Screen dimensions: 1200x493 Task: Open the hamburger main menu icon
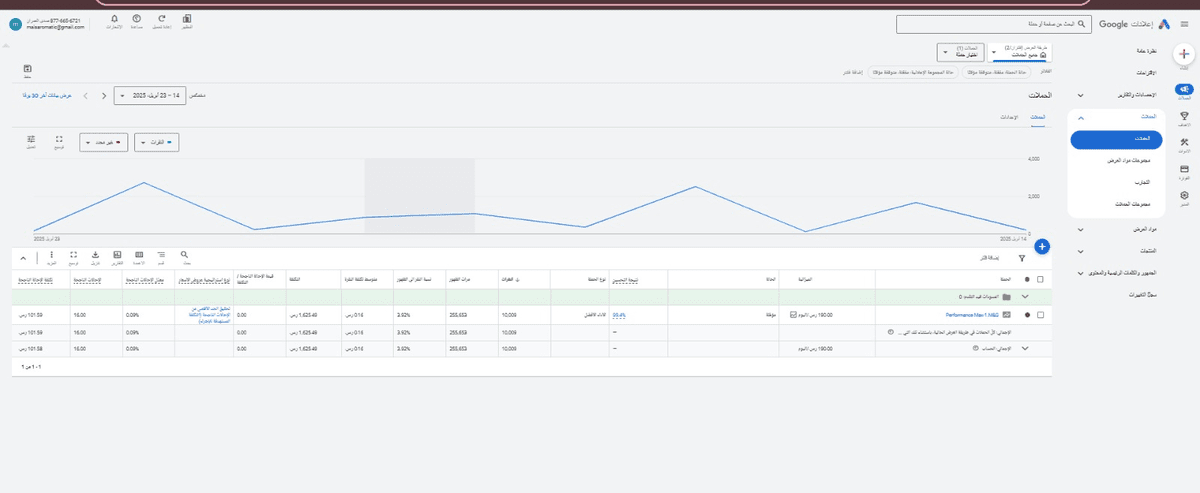click(1184, 23)
